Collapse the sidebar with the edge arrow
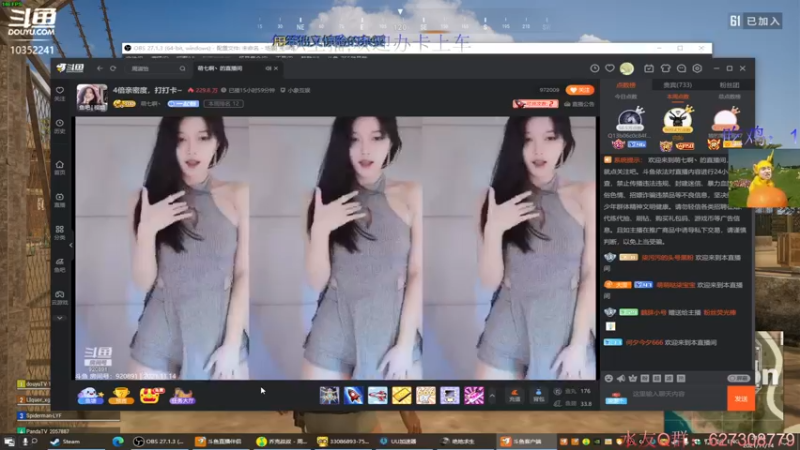This screenshot has height=450, width=800. (x=71, y=245)
